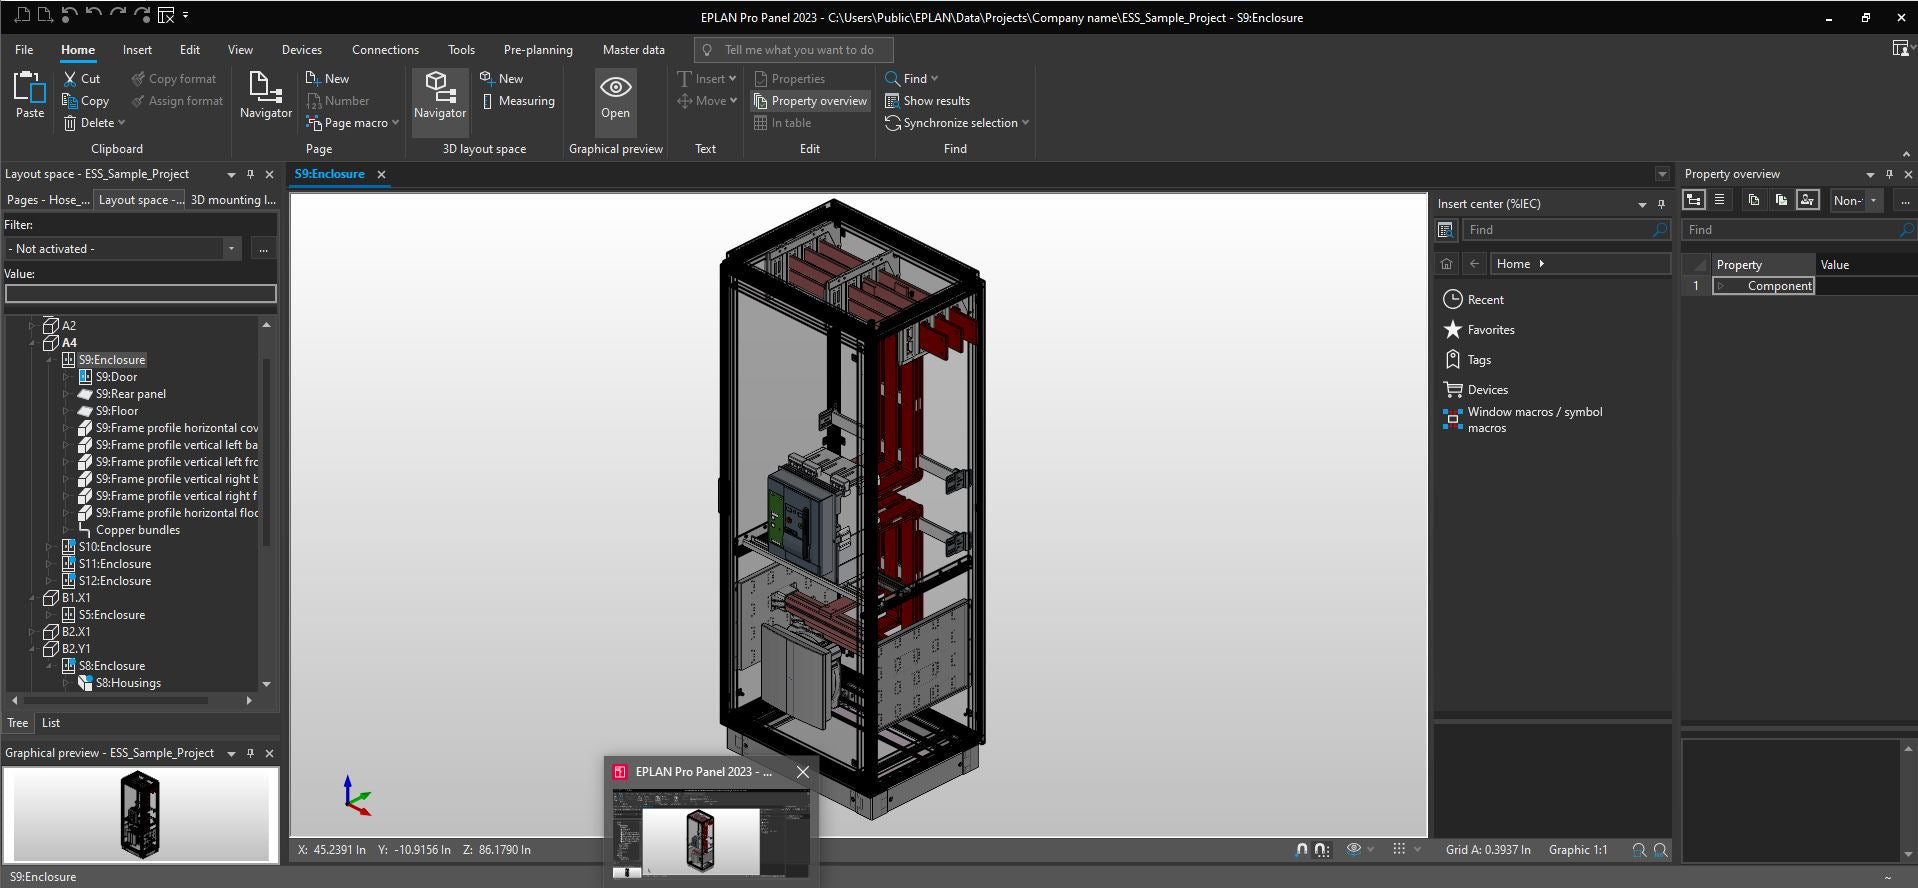Click the Copy button in Clipboard group

(x=86, y=101)
